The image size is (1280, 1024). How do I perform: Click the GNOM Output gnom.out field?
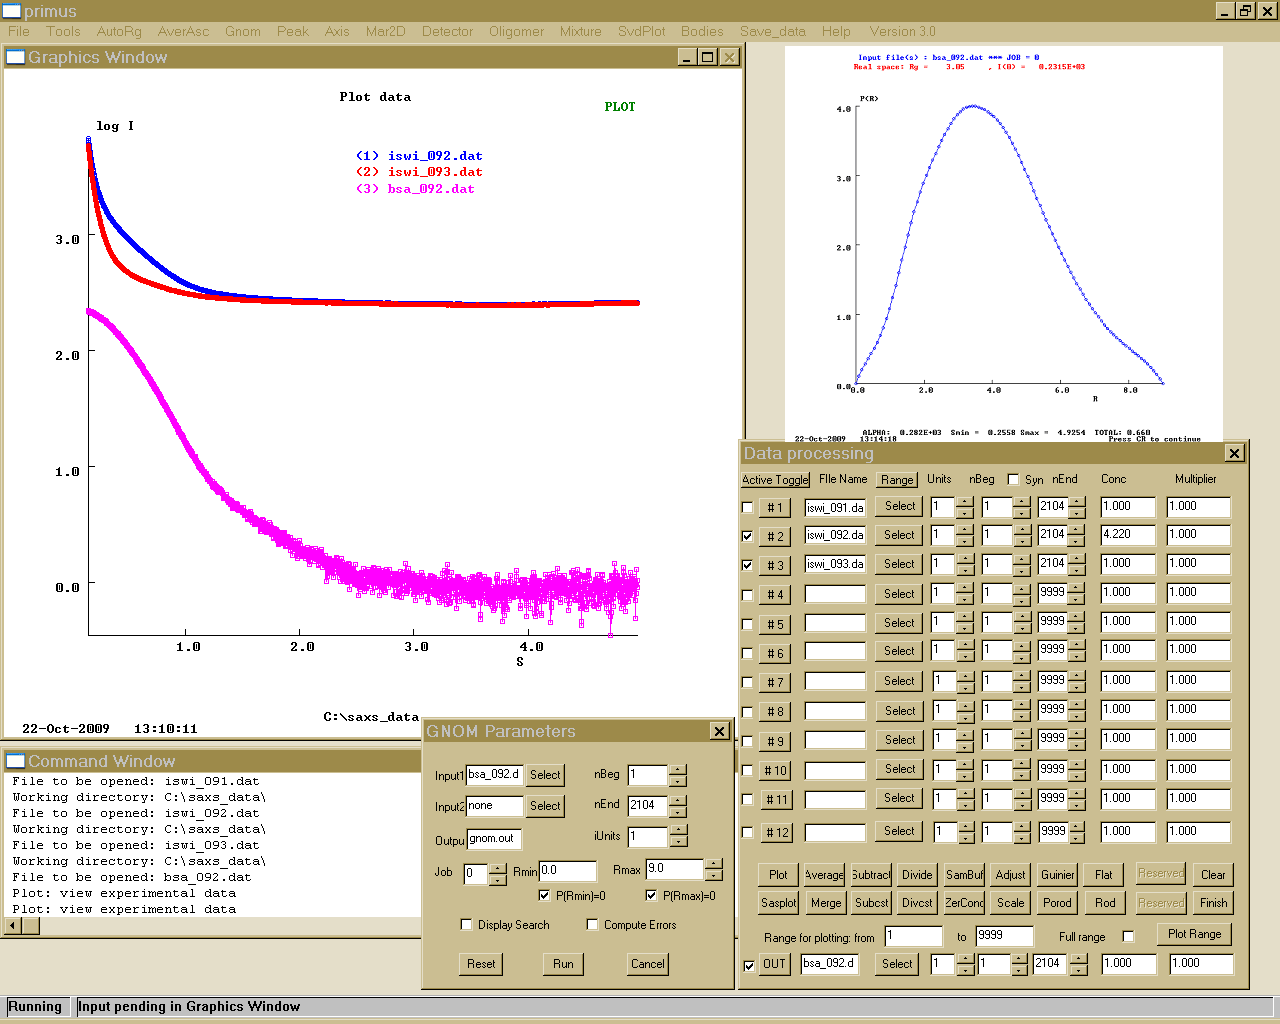494,839
